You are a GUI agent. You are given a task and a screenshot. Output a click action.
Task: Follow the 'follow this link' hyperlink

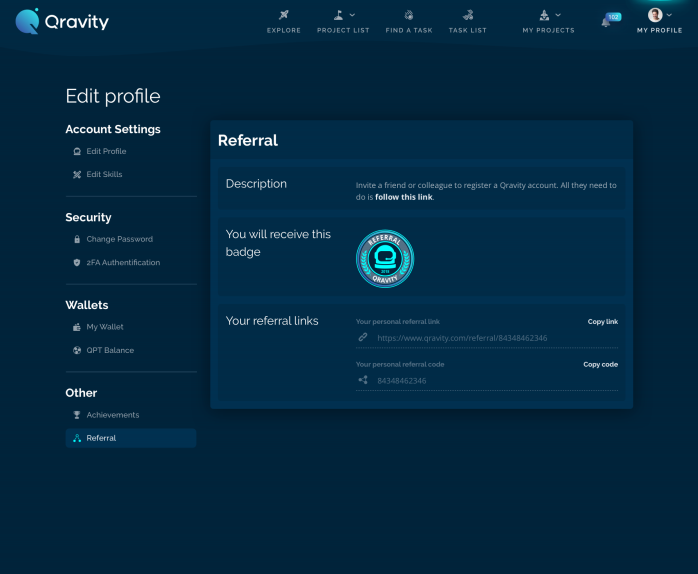(x=404, y=197)
